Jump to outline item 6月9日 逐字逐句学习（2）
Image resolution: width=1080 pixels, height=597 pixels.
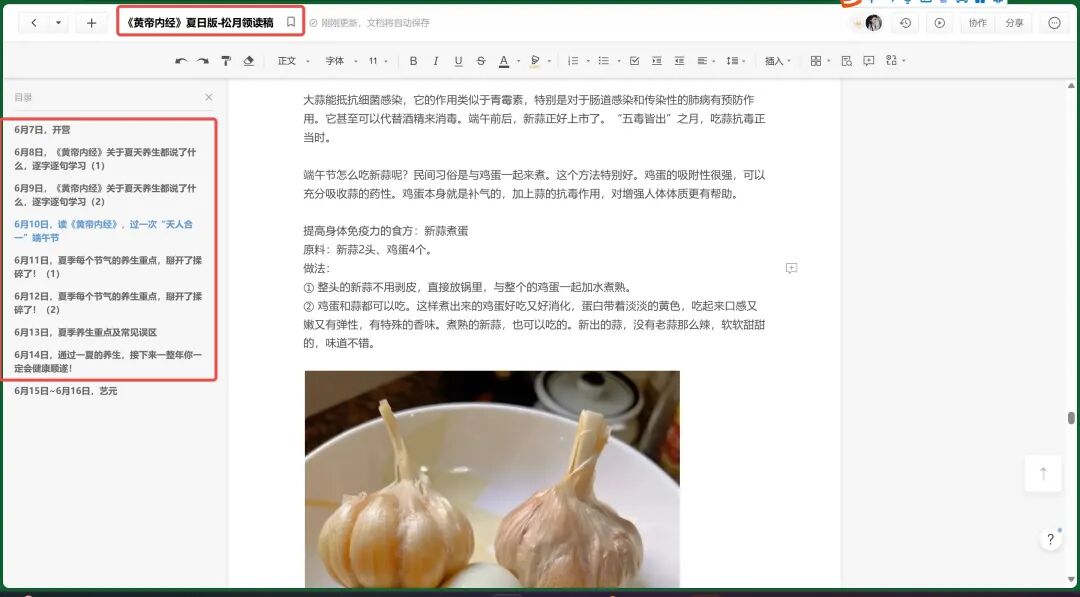coord(105,195)
